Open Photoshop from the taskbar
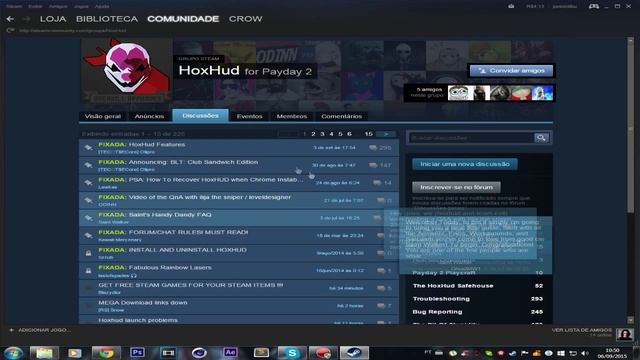 [x=137, y=352]
